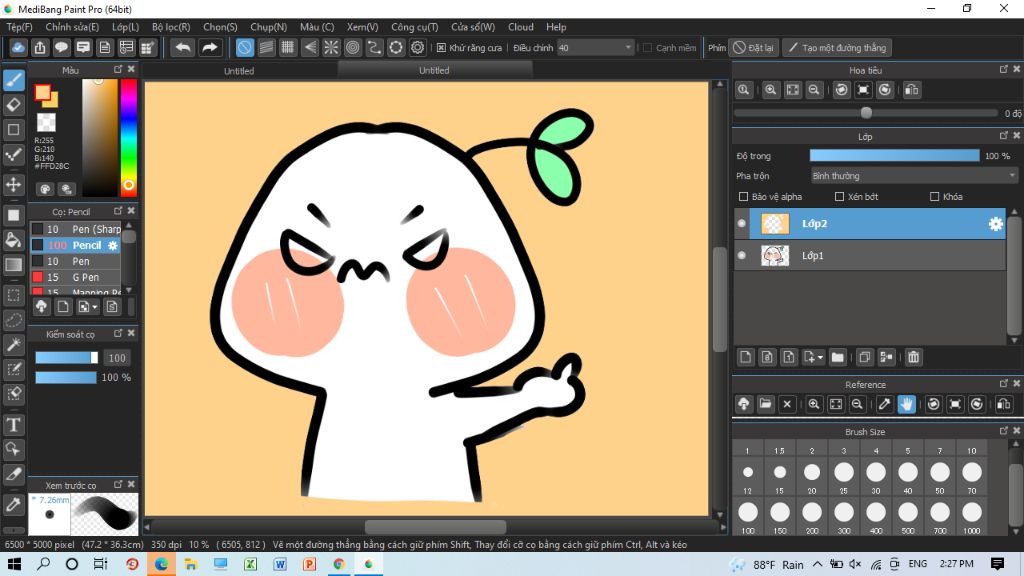Choose the Text tool
The image size is (1024, 576).
coord(14,424)
